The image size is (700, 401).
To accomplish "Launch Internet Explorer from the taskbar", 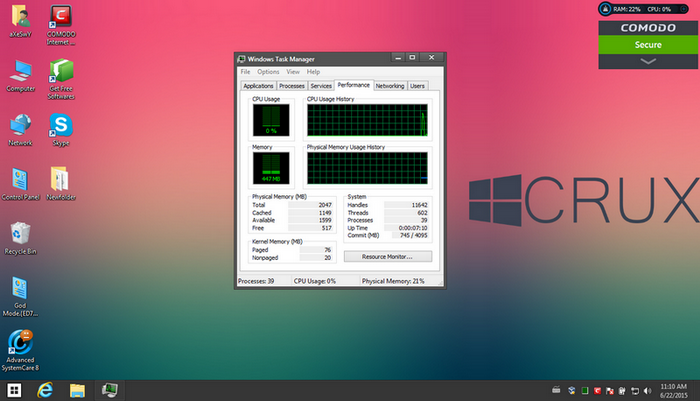I will [x=45, y=390].
